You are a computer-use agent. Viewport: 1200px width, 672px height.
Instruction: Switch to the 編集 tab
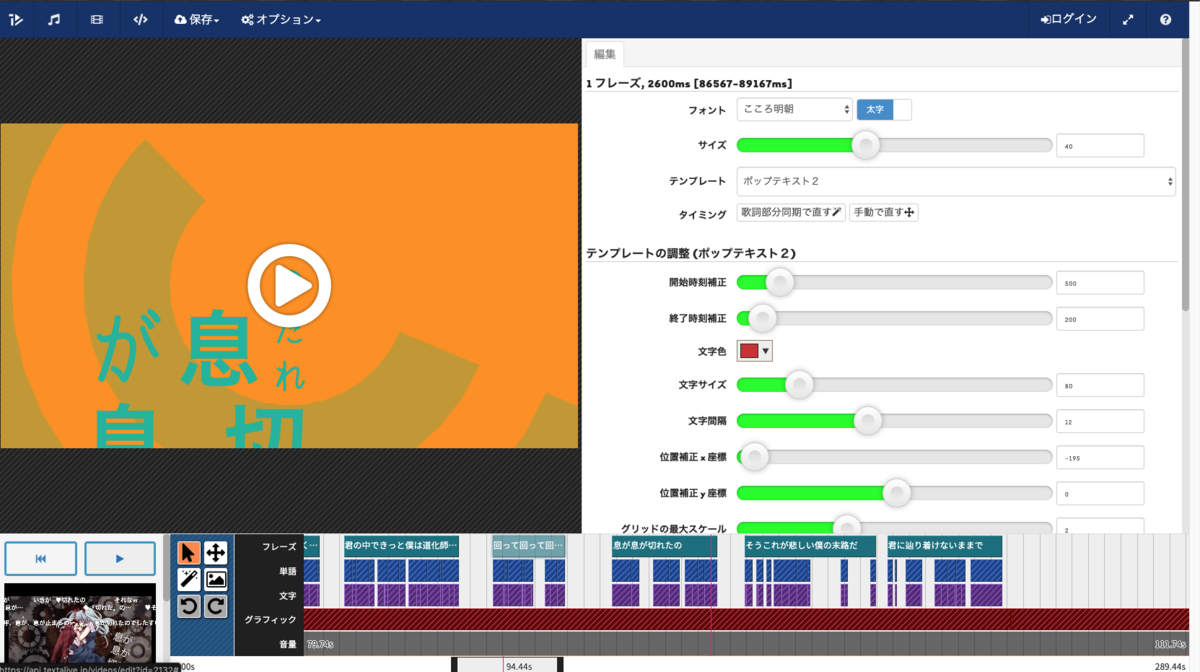[605, 55]
